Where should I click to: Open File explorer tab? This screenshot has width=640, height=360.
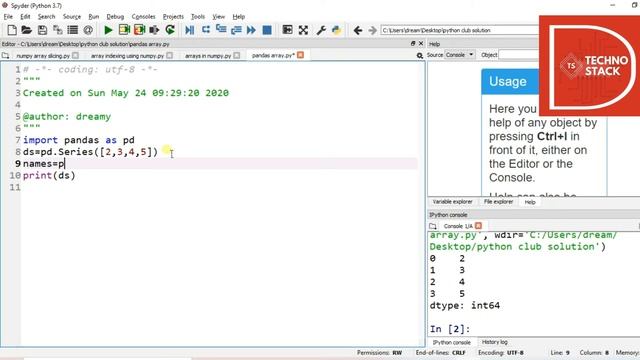(498, 202)
